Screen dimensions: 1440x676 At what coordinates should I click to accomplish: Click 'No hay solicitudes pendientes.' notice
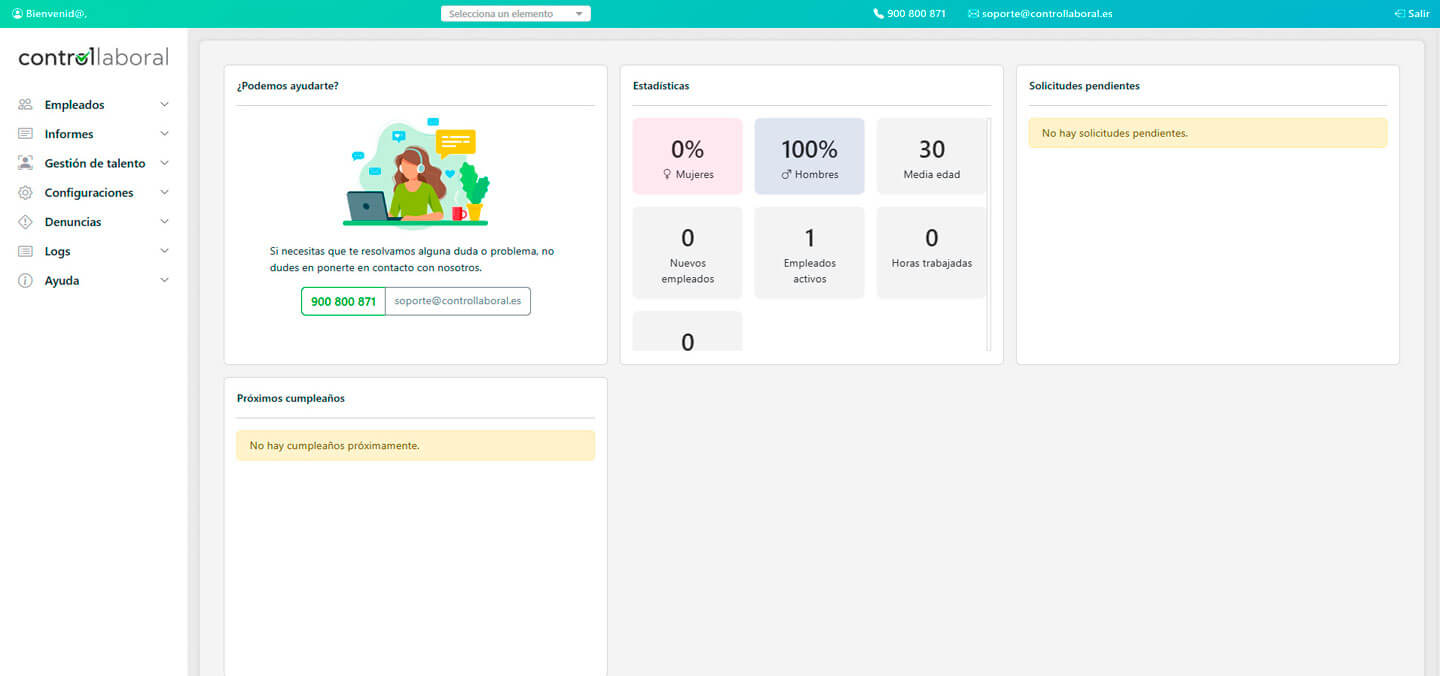pyautogui.click(x=1208, y=133)
